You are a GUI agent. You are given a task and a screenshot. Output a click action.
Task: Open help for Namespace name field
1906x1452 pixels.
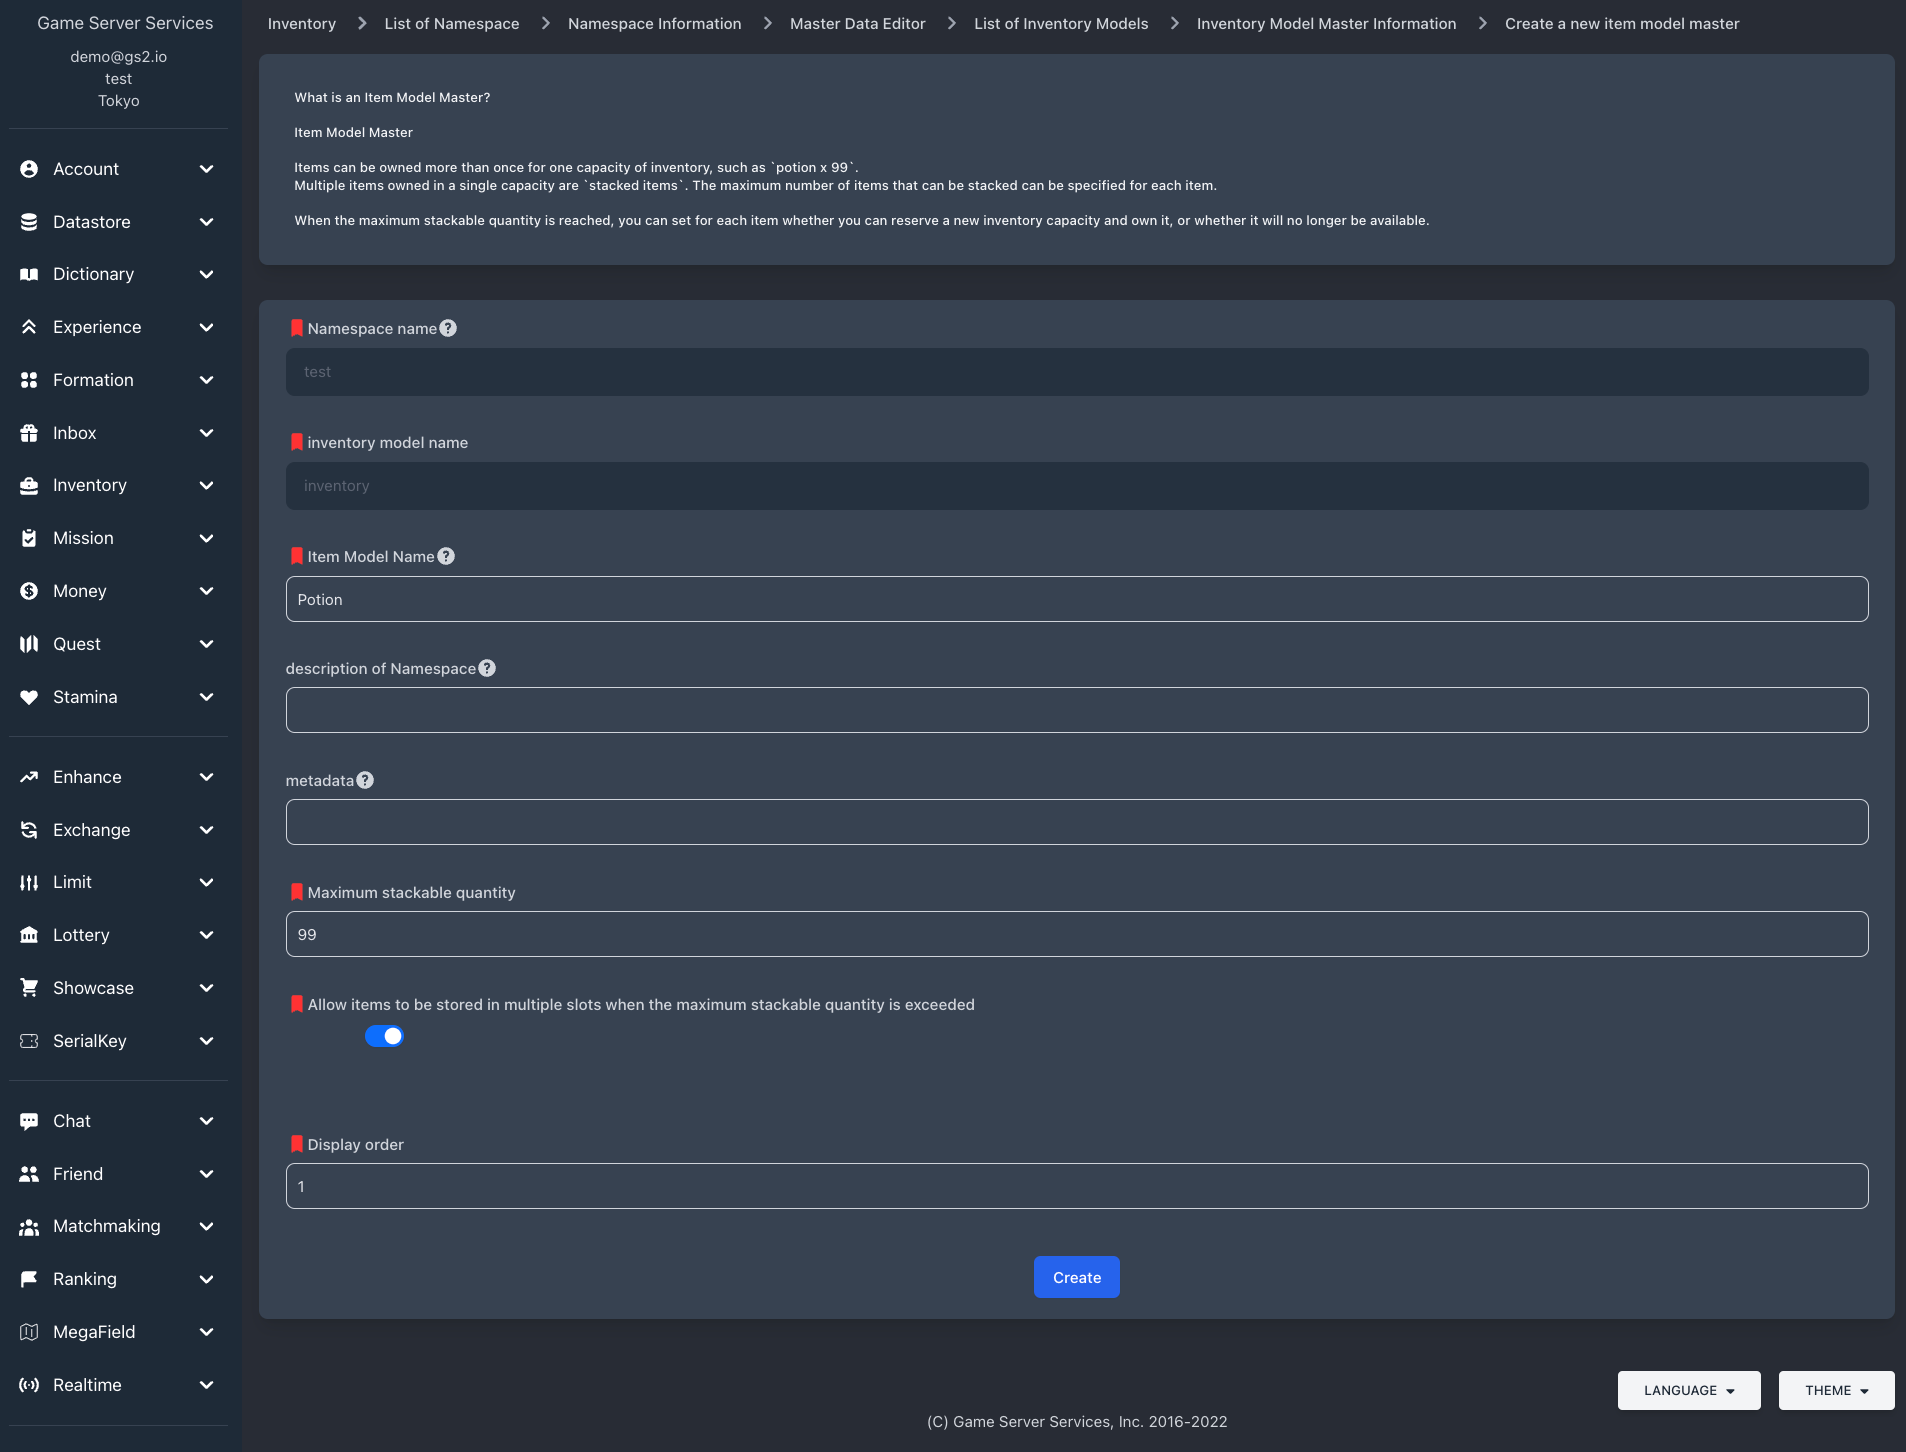[448, 328]
